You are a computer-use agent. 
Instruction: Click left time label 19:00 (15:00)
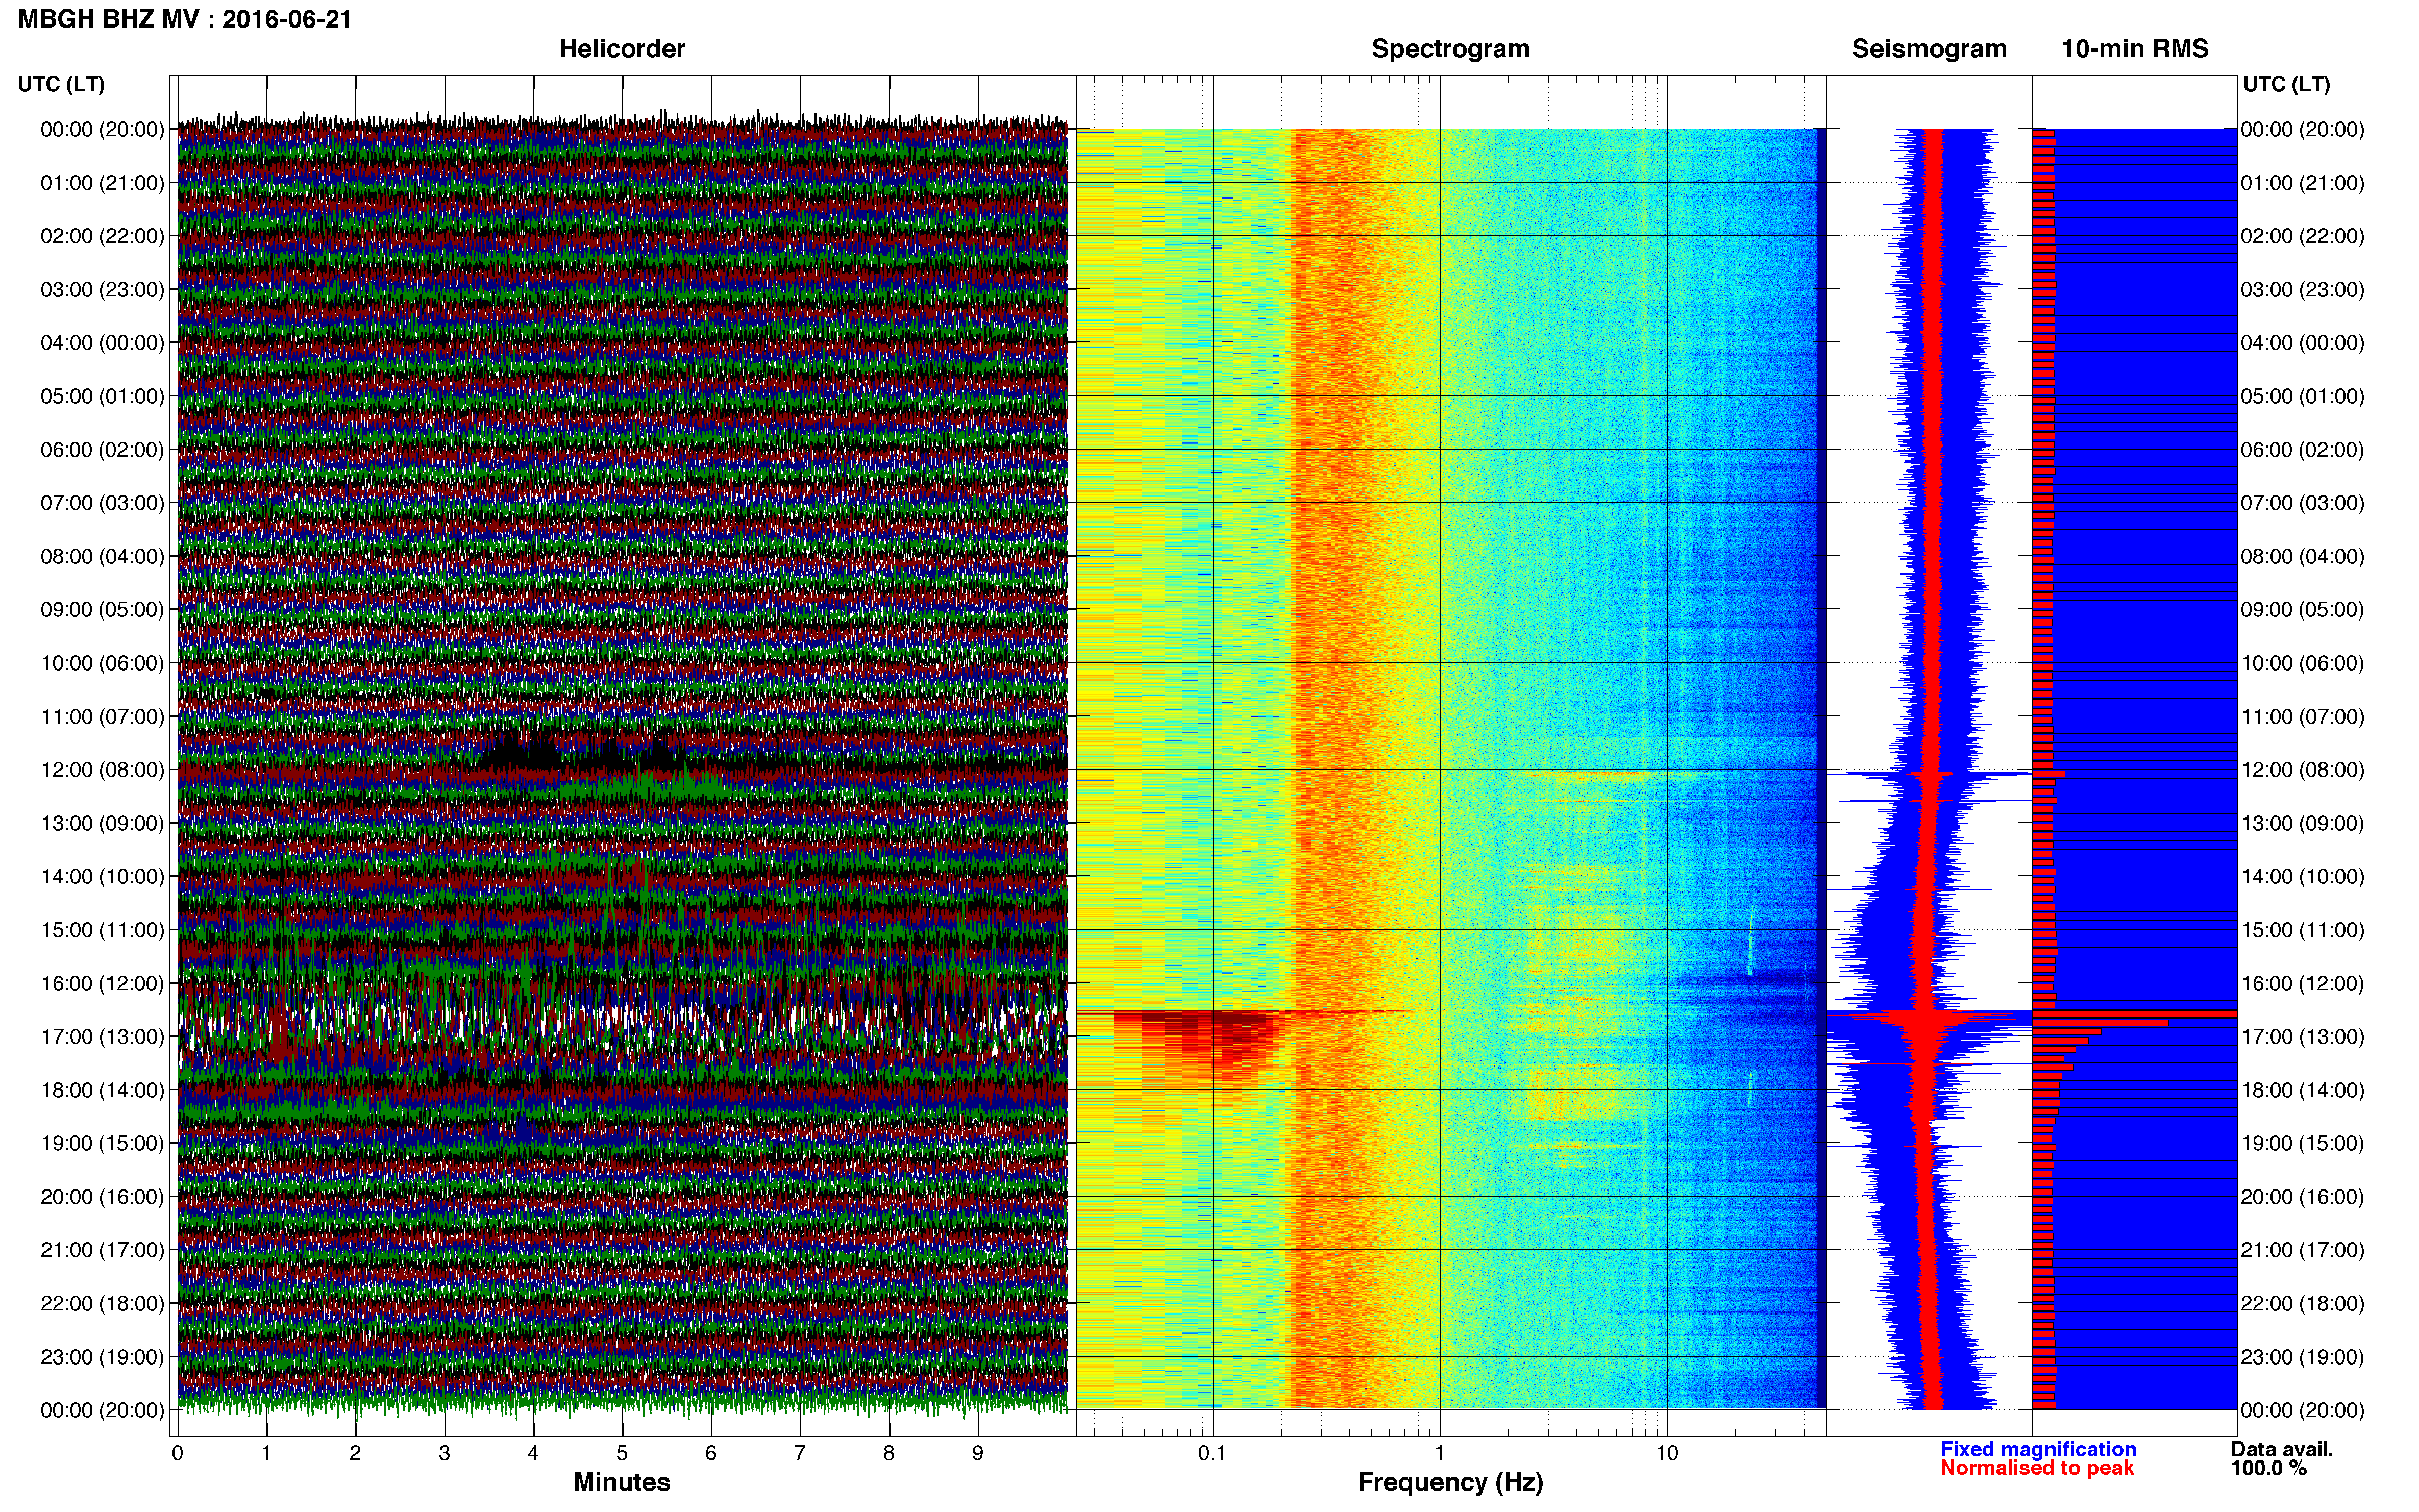tap(102, 1143)
